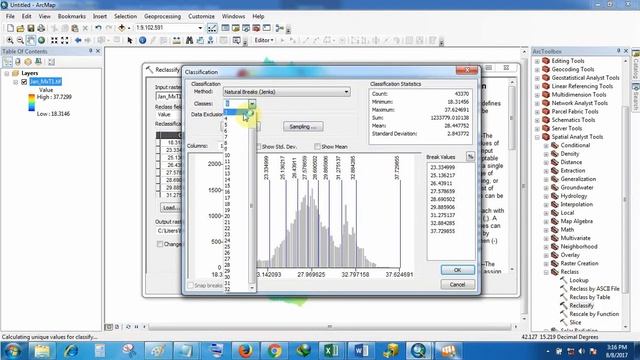Open the Editor Toolbar icon
Image resolution: width=640 pixels, height=360 pixels.
click(212, 28)
